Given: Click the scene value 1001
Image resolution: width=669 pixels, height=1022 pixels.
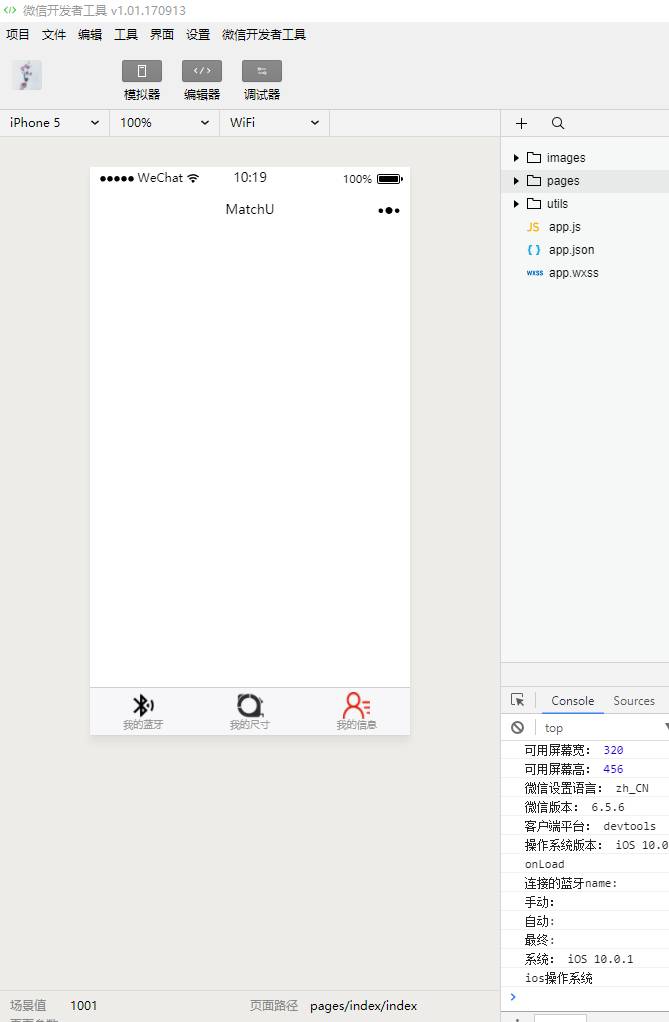Looking at the screenshot, I should [83, 1006].
